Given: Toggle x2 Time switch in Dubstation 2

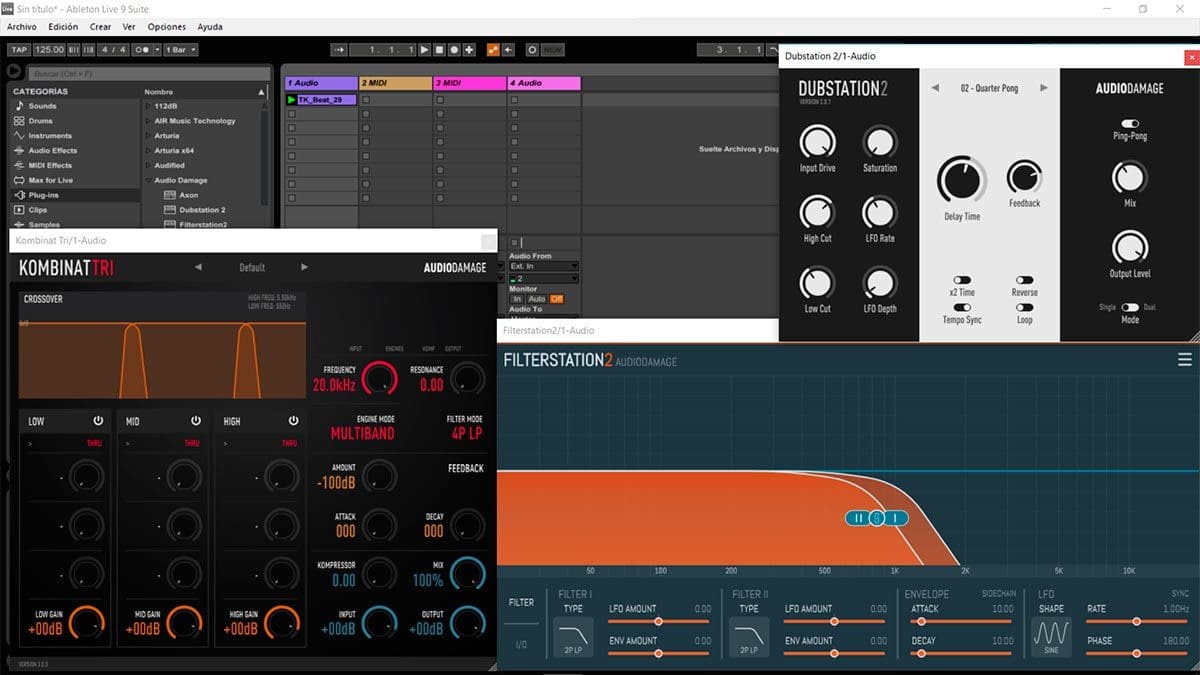Looking at the screenshot, I should click(x=962, y=281).
